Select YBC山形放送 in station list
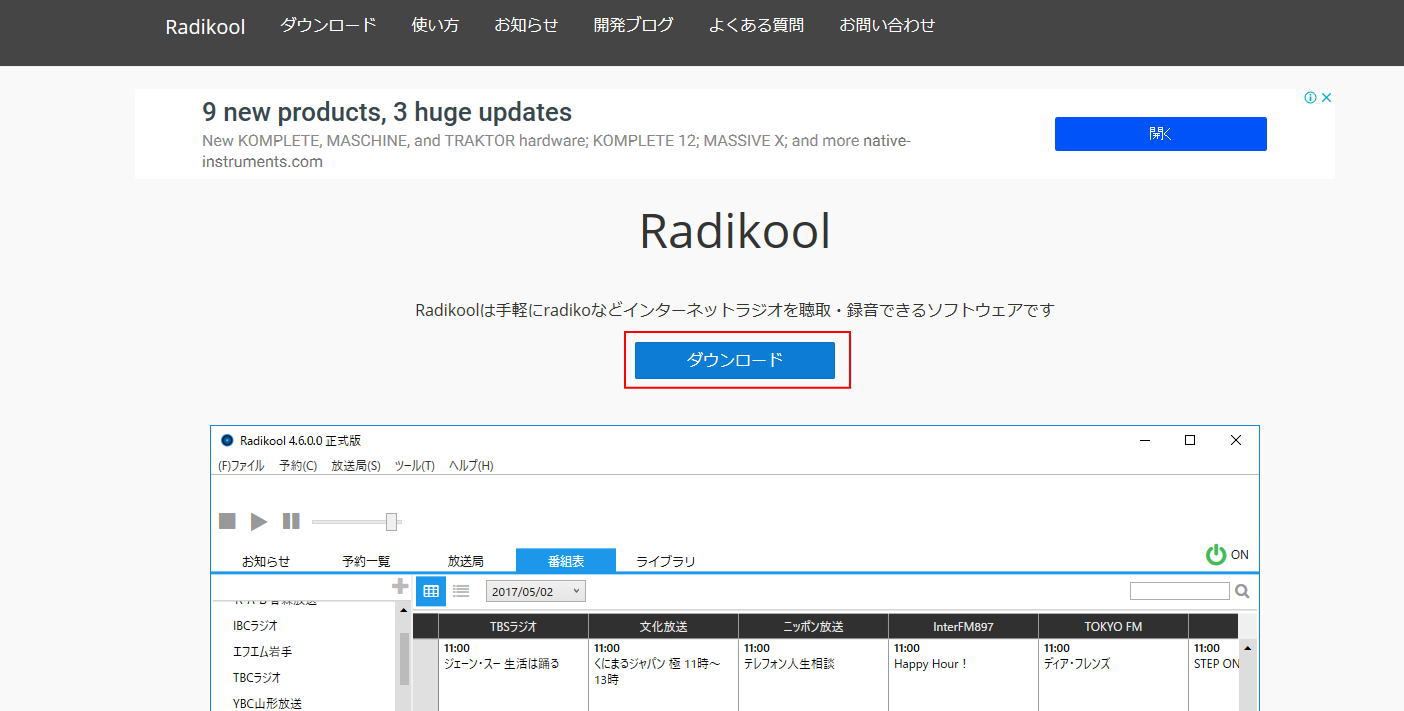 click(x=268, y=703)
